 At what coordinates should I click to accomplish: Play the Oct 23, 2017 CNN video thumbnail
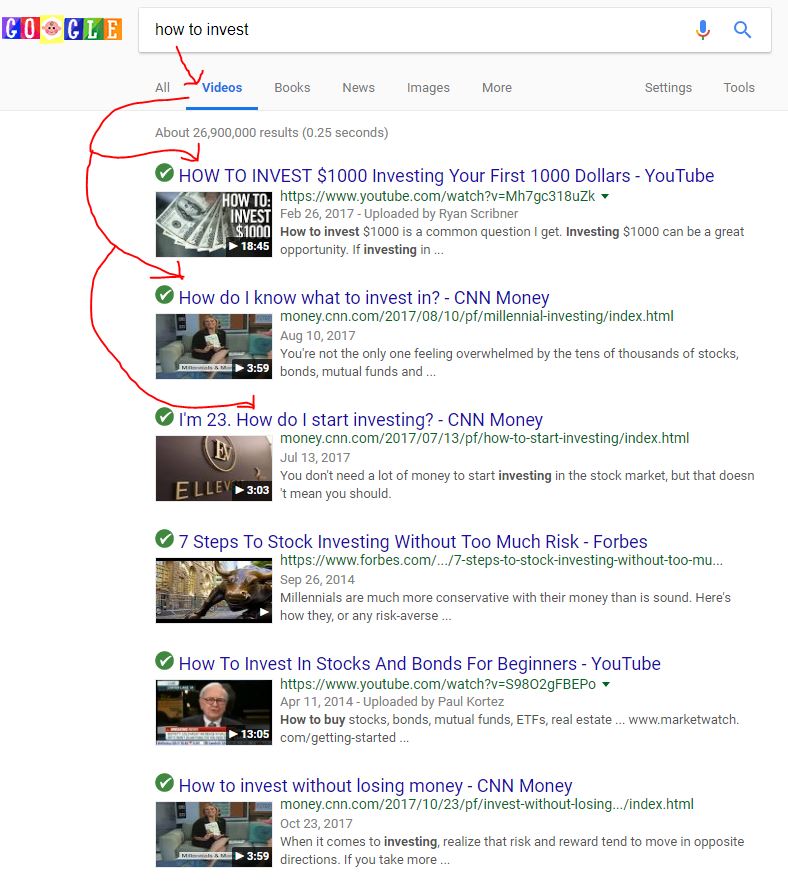pos(214,834)
